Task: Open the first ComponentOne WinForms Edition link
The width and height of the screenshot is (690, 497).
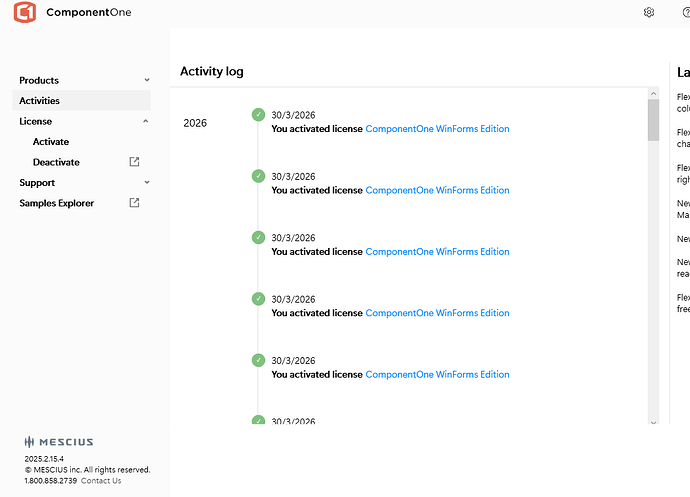Action: pyautogui.click(x=437, y=129)
